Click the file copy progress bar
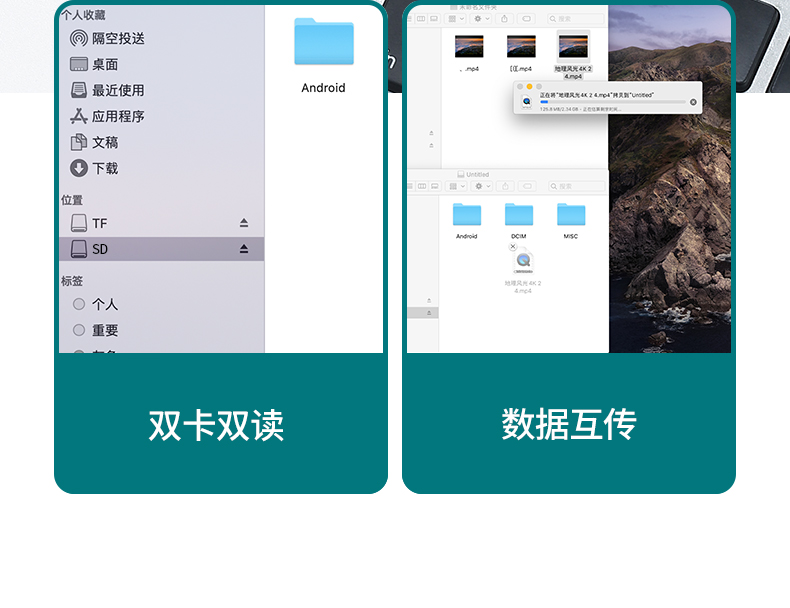790x608 pixels. tap(611, 102)
